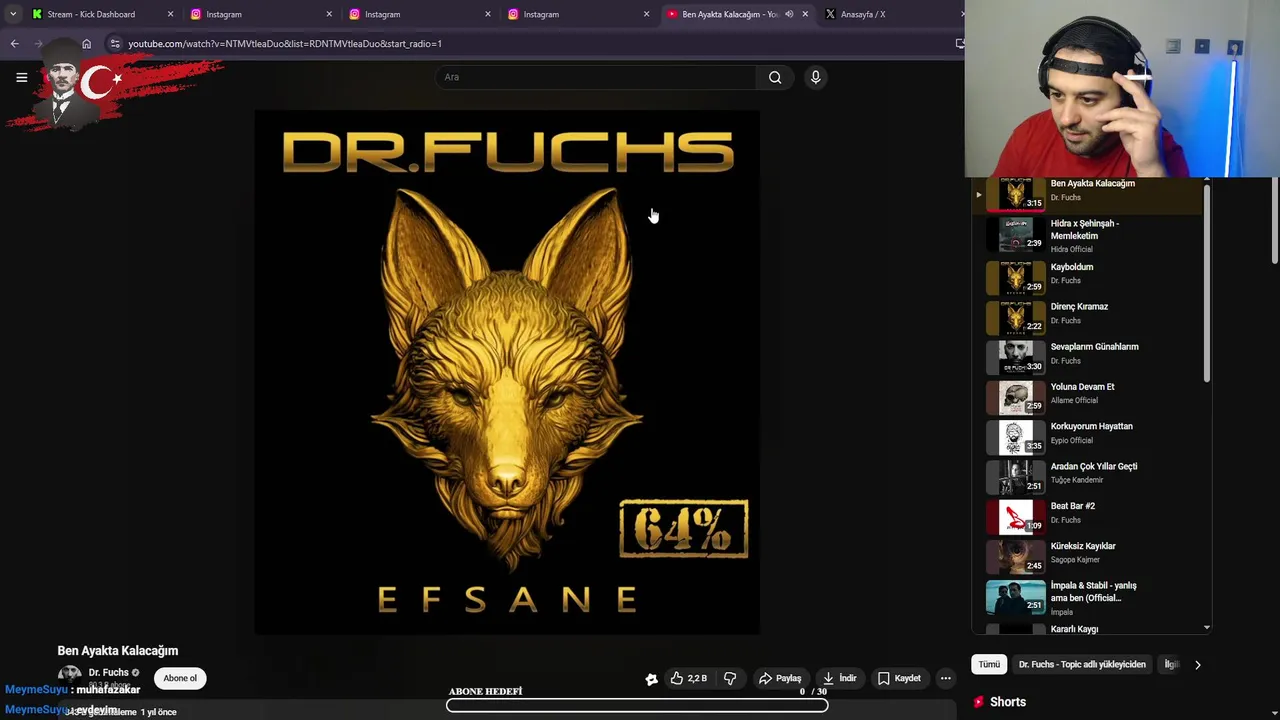
Task: Open the Dr. Fuchs channel name link
Action: point(108,672)
